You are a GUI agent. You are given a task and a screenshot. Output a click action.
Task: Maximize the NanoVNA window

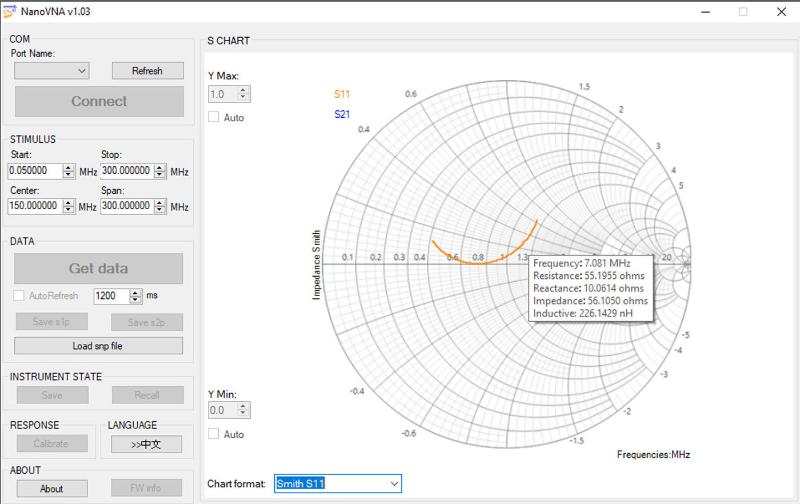point(743,11)
